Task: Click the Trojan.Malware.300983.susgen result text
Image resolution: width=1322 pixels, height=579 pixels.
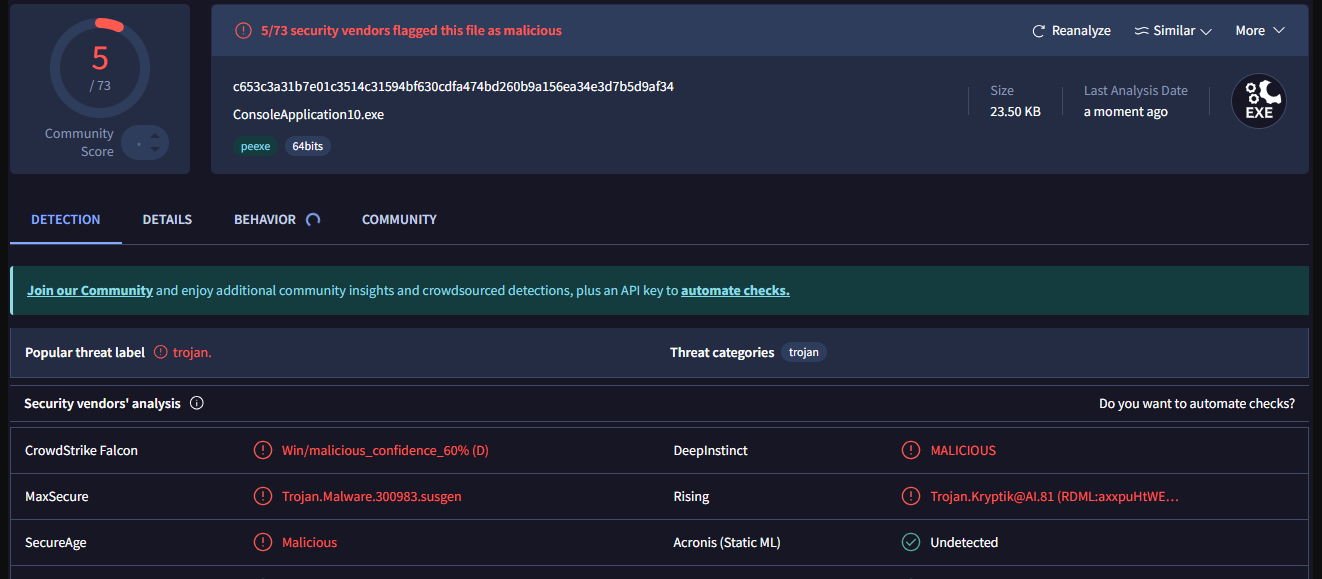Action: click(372, 497)
